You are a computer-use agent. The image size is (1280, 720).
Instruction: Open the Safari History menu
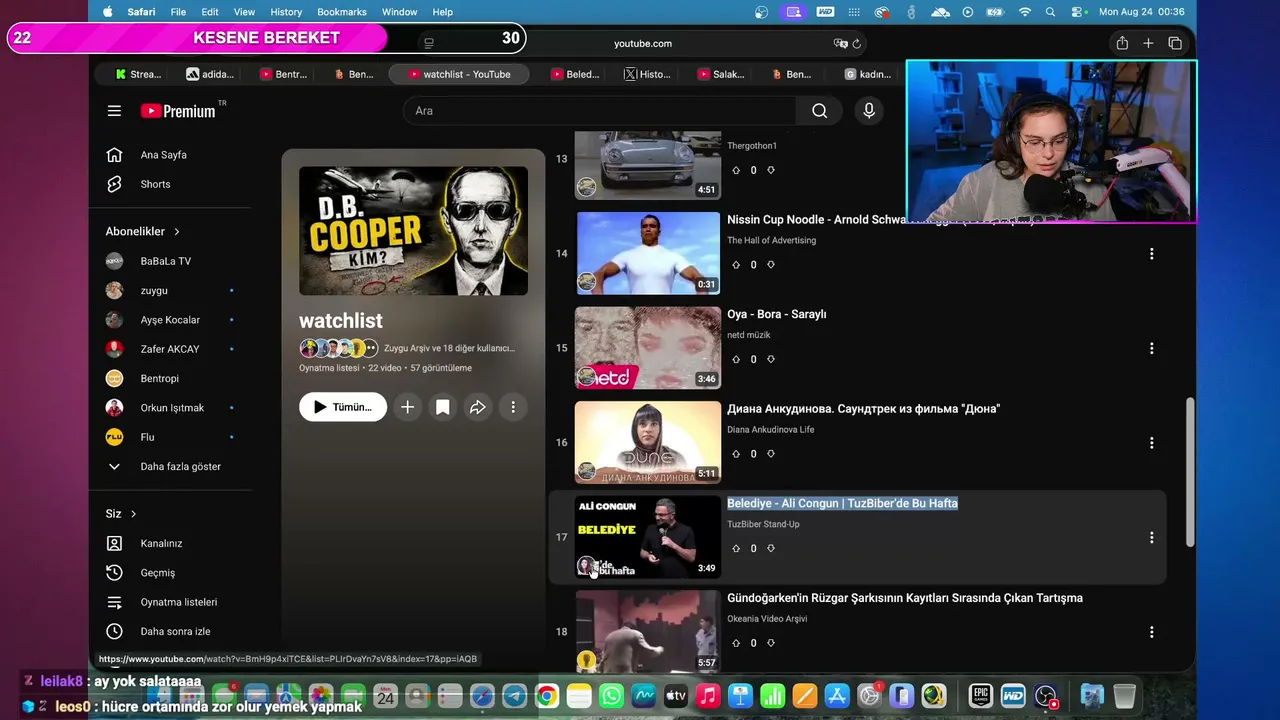tap(286, 12)
